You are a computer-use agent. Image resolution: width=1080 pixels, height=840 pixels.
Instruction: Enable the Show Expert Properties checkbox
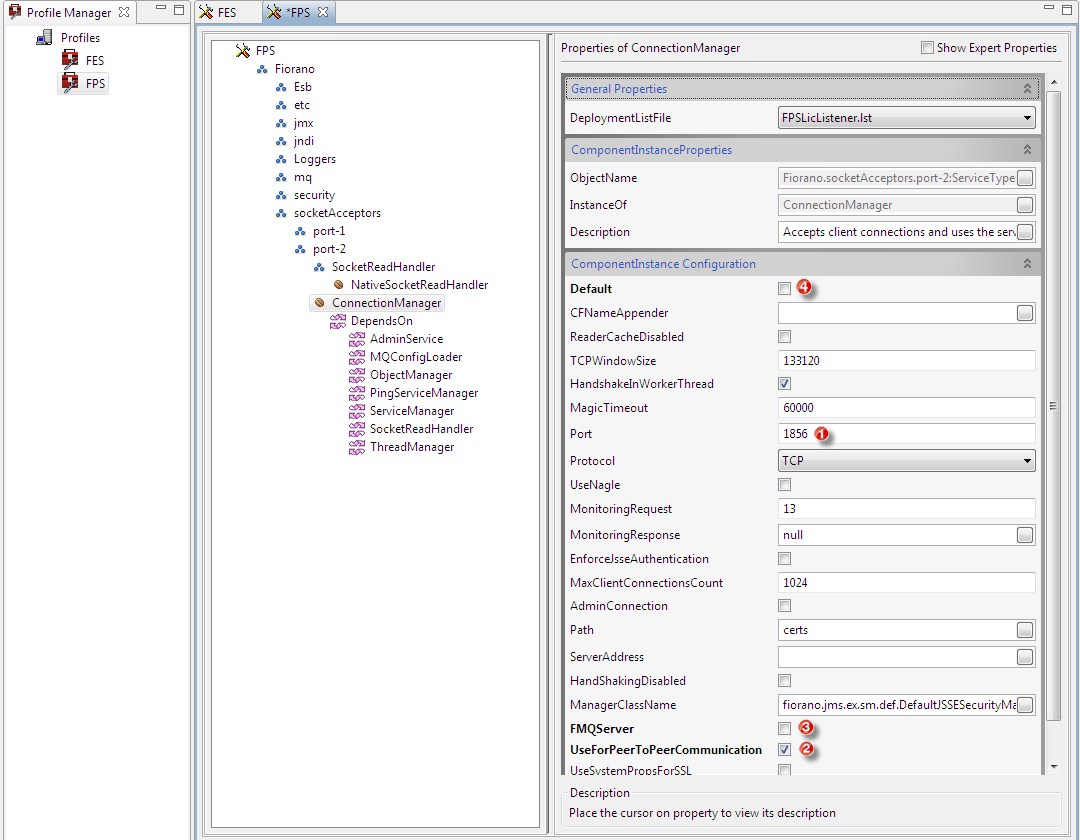point(928,48)
